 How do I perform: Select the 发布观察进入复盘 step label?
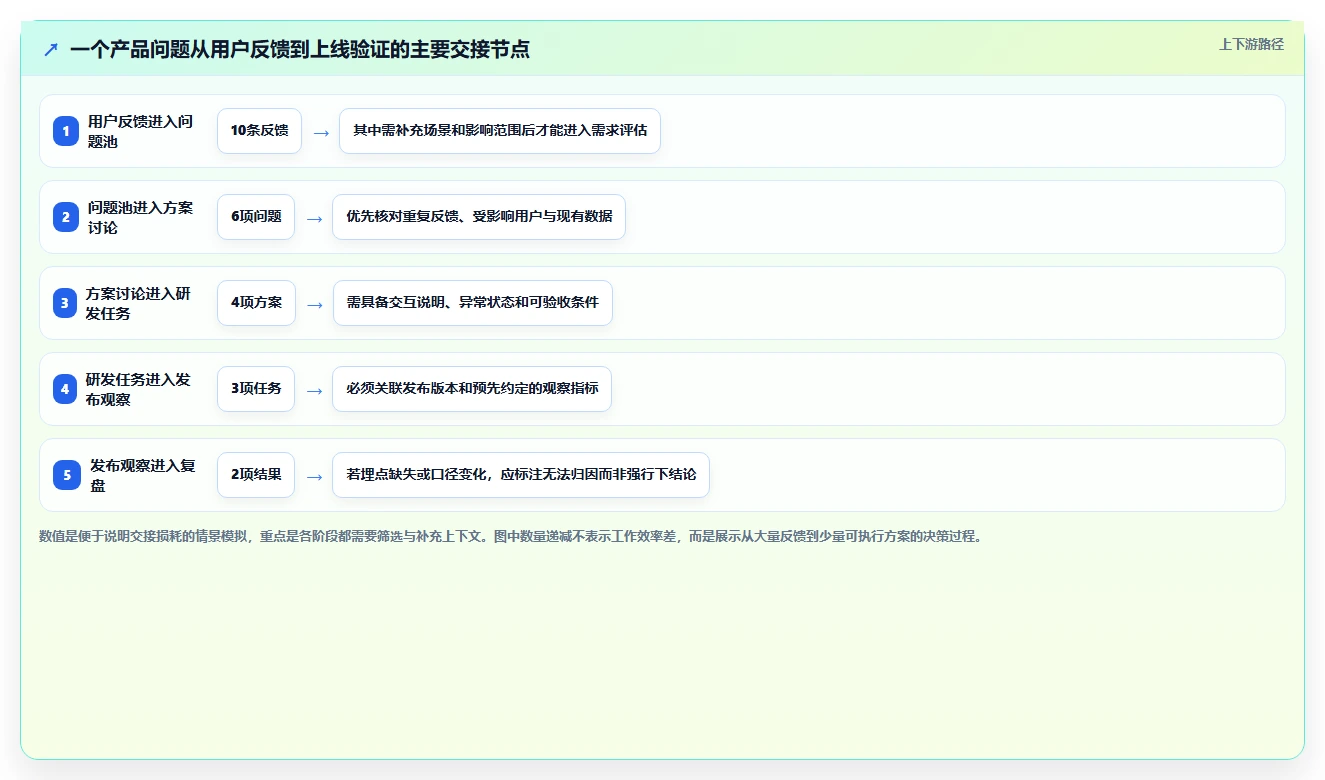point(143,475)
